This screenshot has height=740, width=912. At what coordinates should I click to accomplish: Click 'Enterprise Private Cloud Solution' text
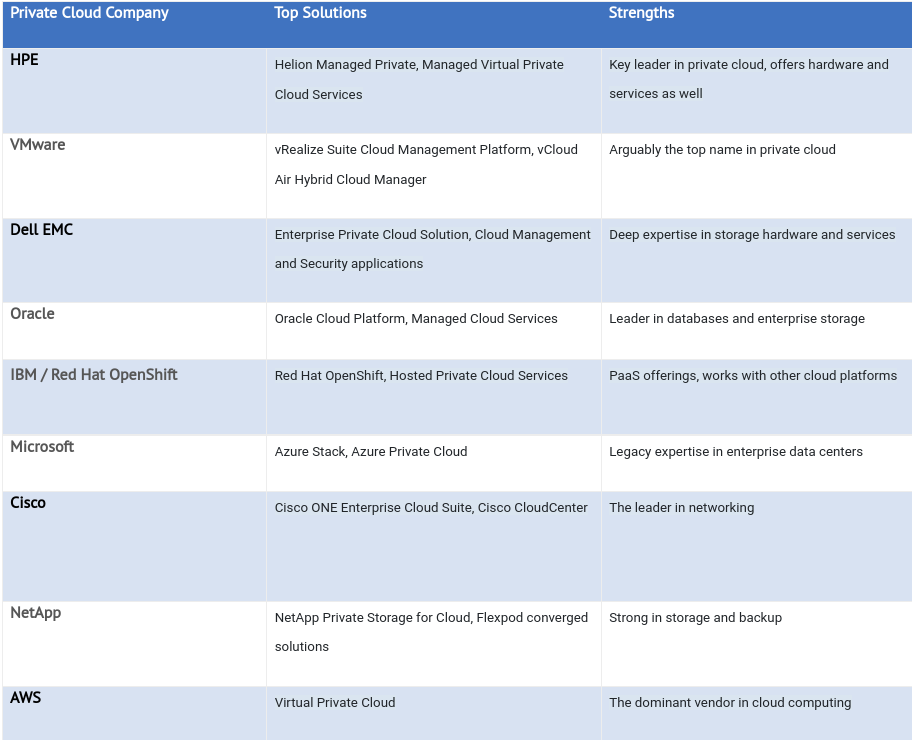[372, 234]
